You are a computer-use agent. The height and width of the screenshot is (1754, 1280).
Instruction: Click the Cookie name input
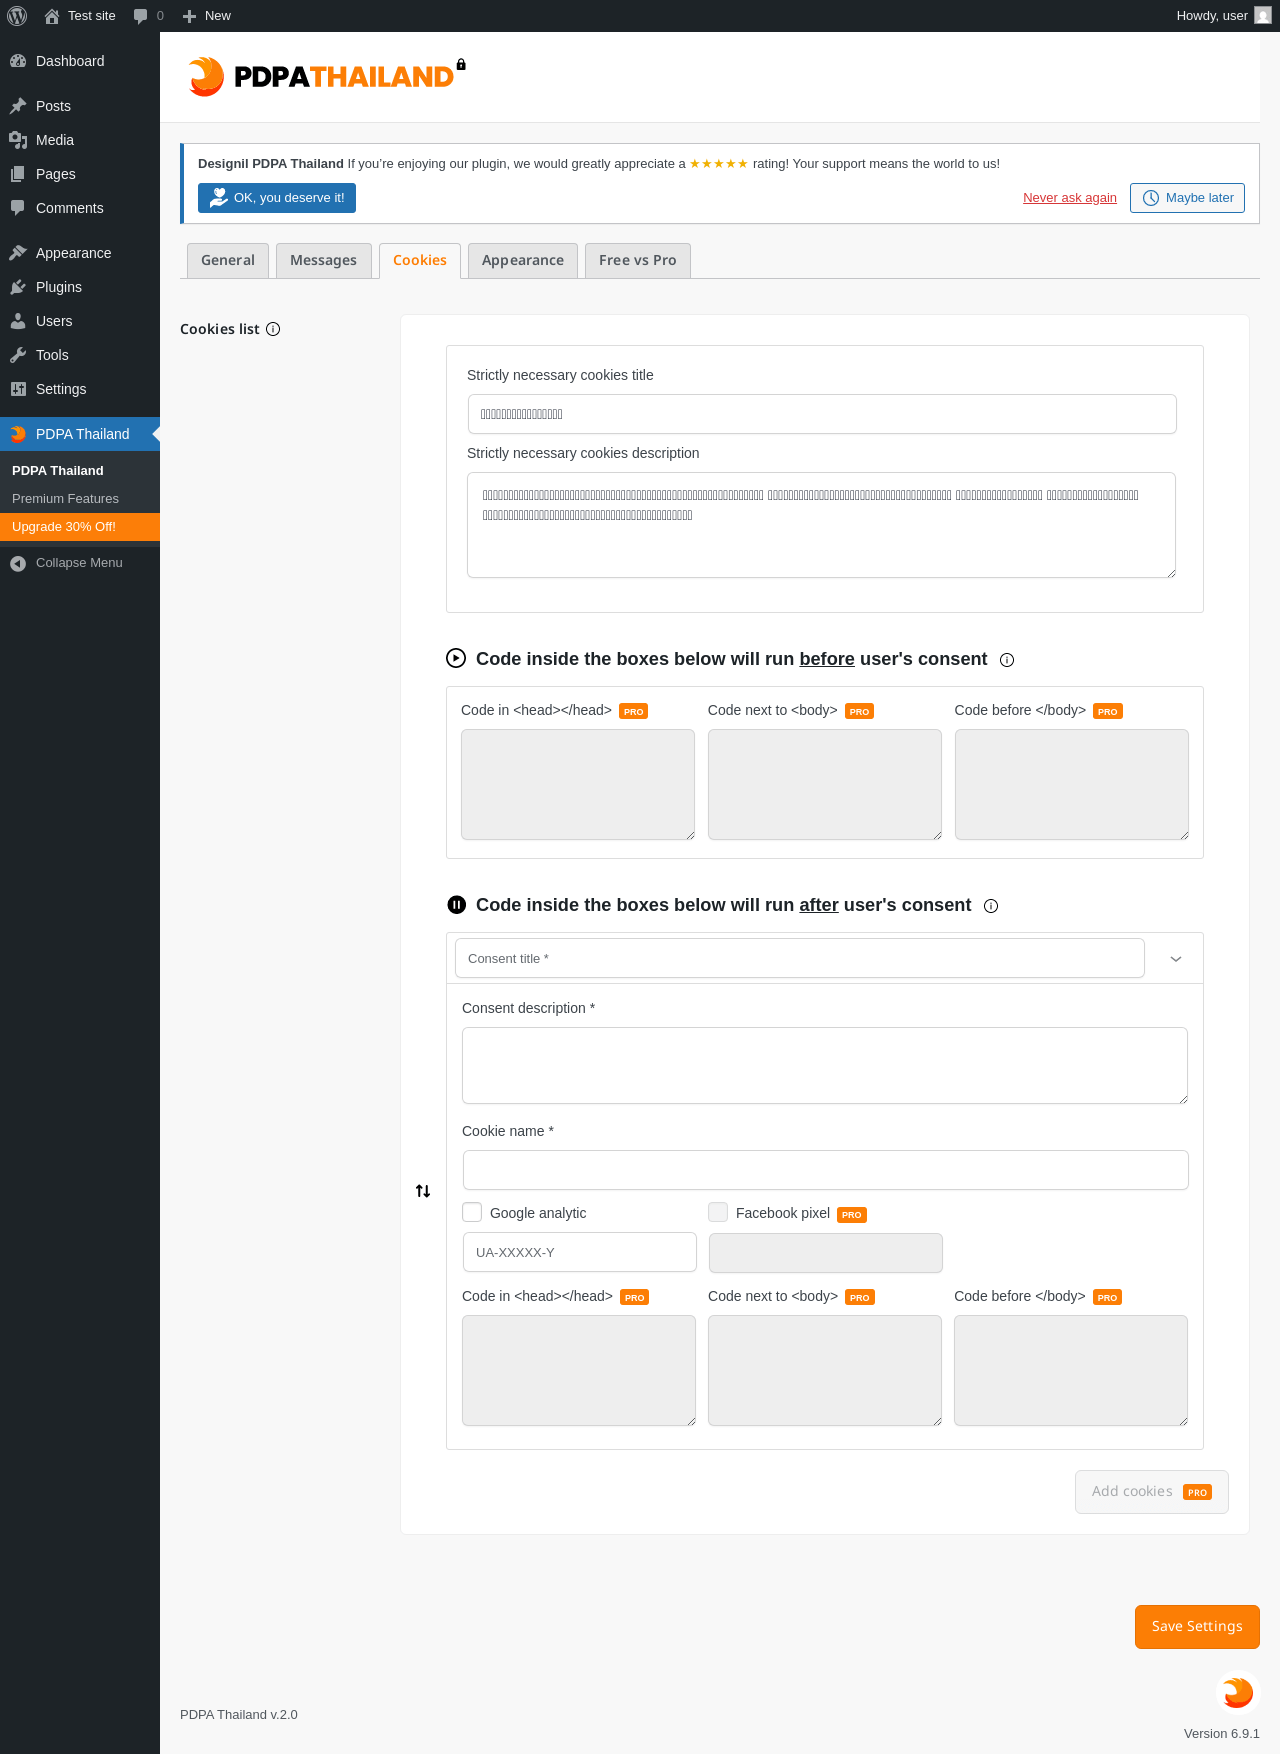(826, 1170)
